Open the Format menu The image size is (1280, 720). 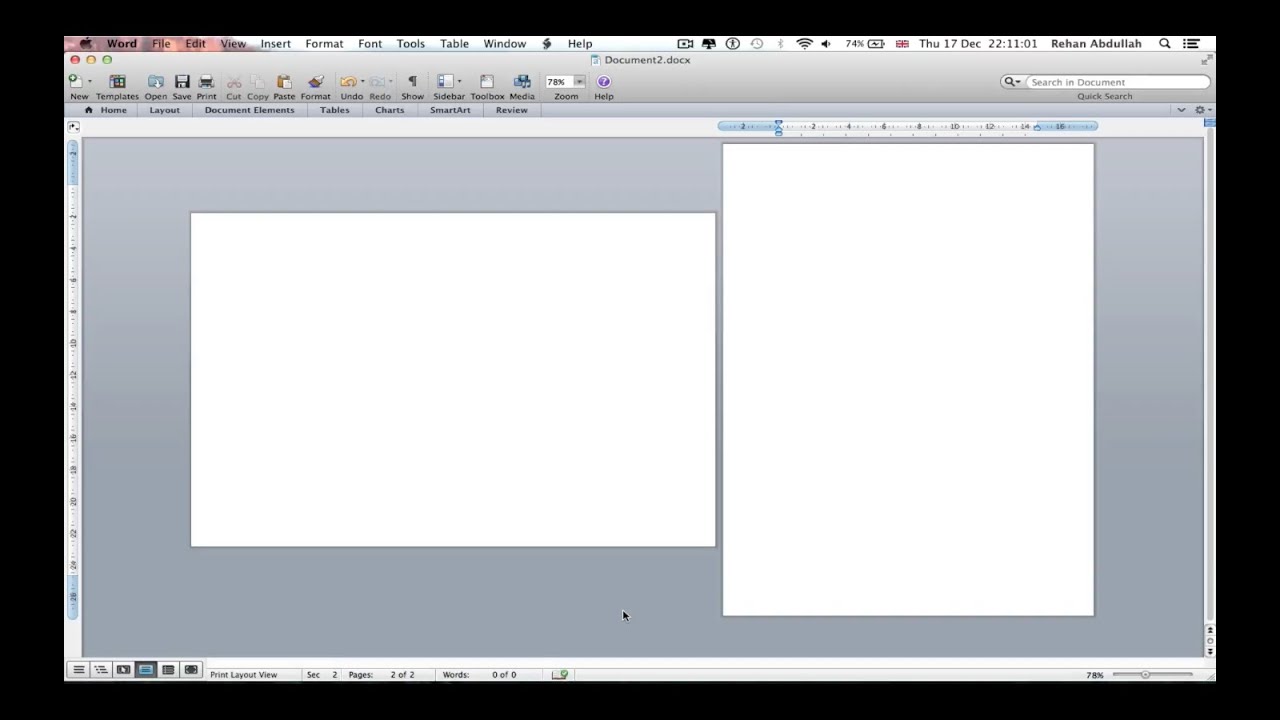(324, 44)
